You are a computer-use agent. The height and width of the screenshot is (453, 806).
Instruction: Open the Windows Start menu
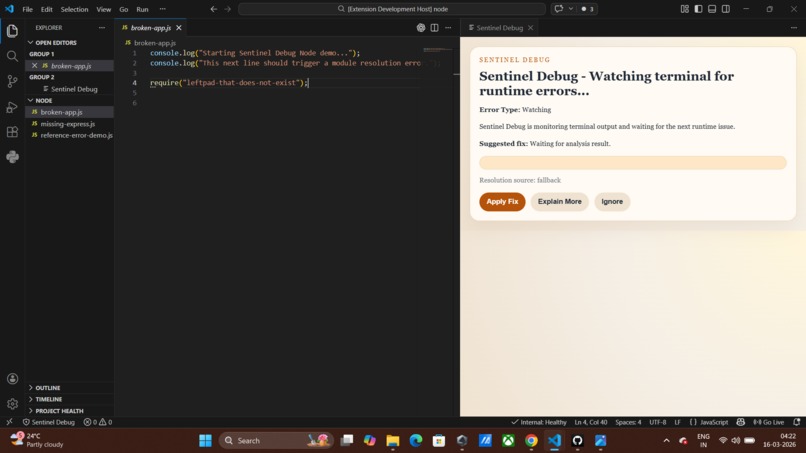click(206, 441)
